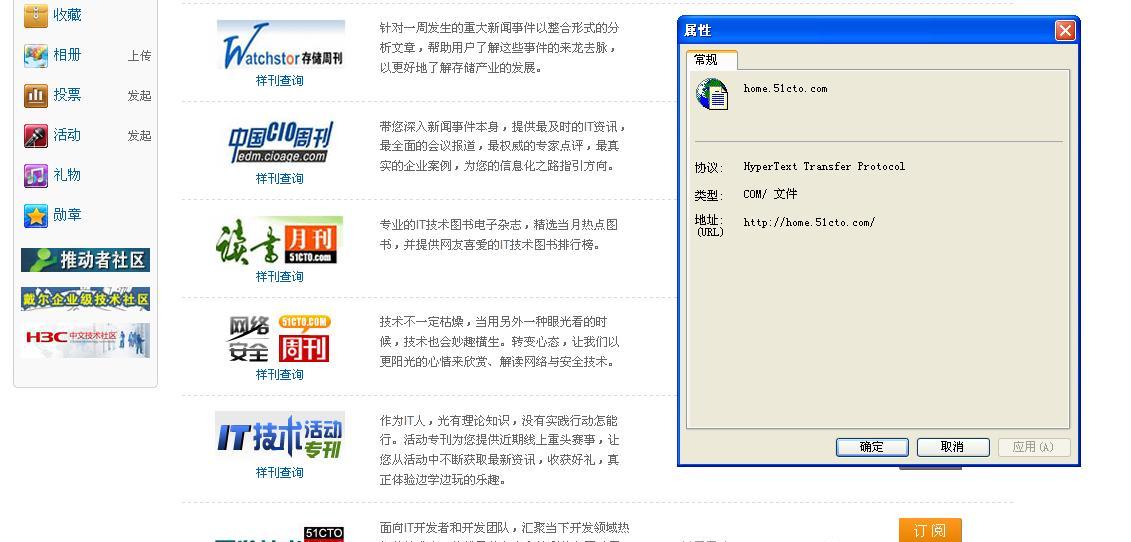Click the Watchstor 存储周刊 logo
This screenshot has width=1131, height=542.
[281, 45]
